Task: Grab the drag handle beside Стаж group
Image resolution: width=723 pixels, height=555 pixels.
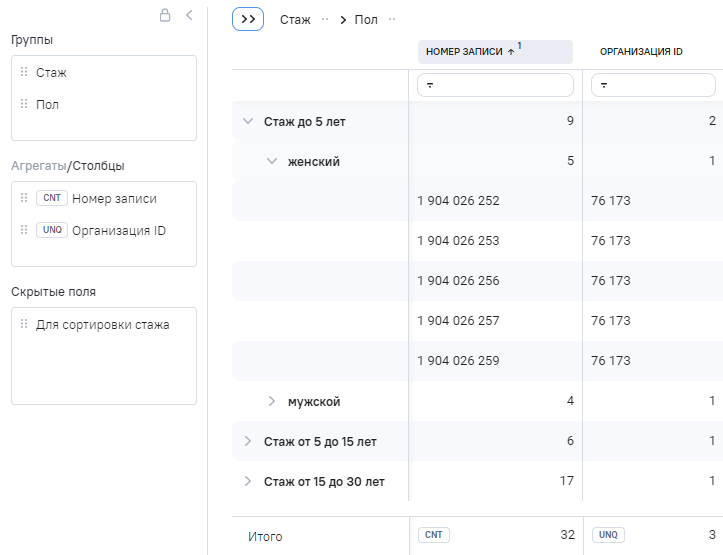Action: coord(24,73)
